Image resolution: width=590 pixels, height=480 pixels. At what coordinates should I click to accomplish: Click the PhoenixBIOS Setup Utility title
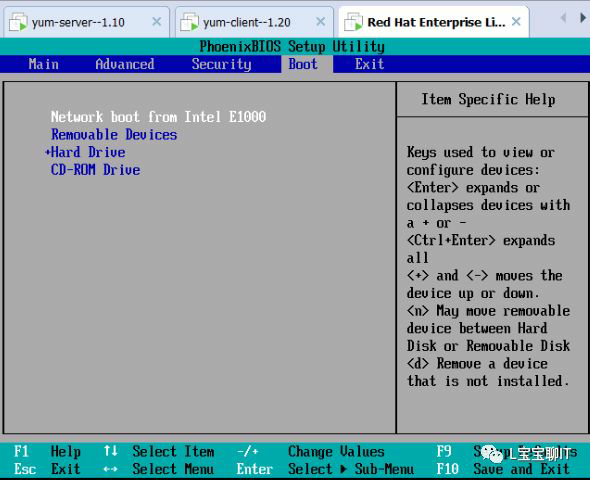(292, 47)
